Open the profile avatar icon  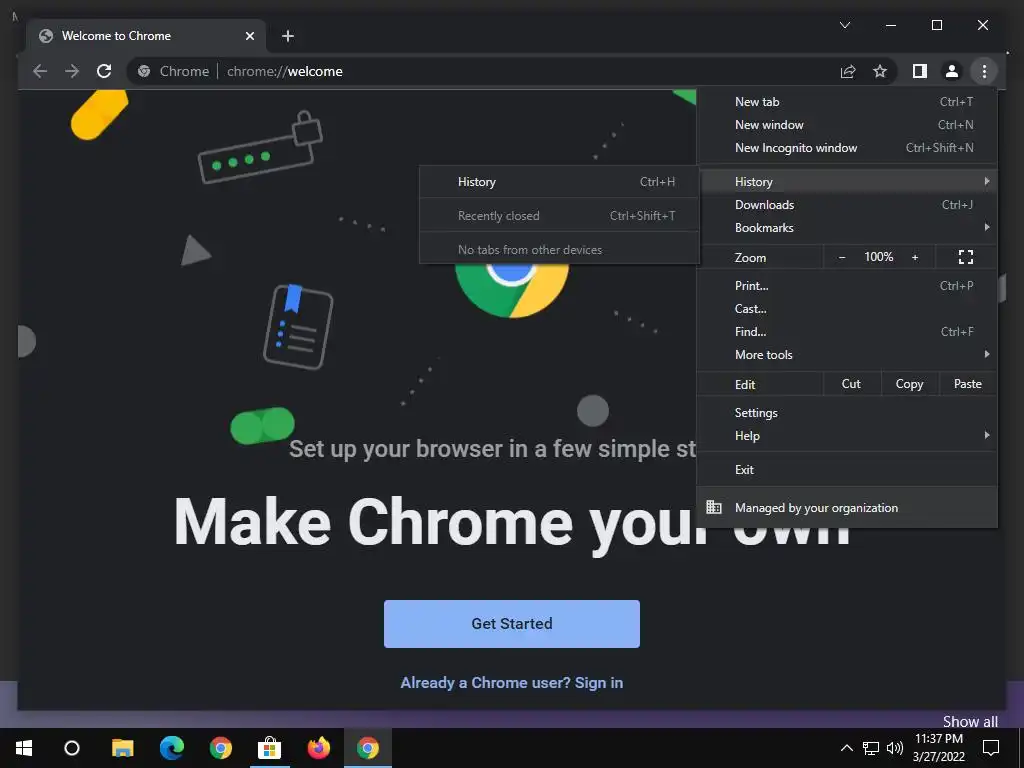point(952,71)
